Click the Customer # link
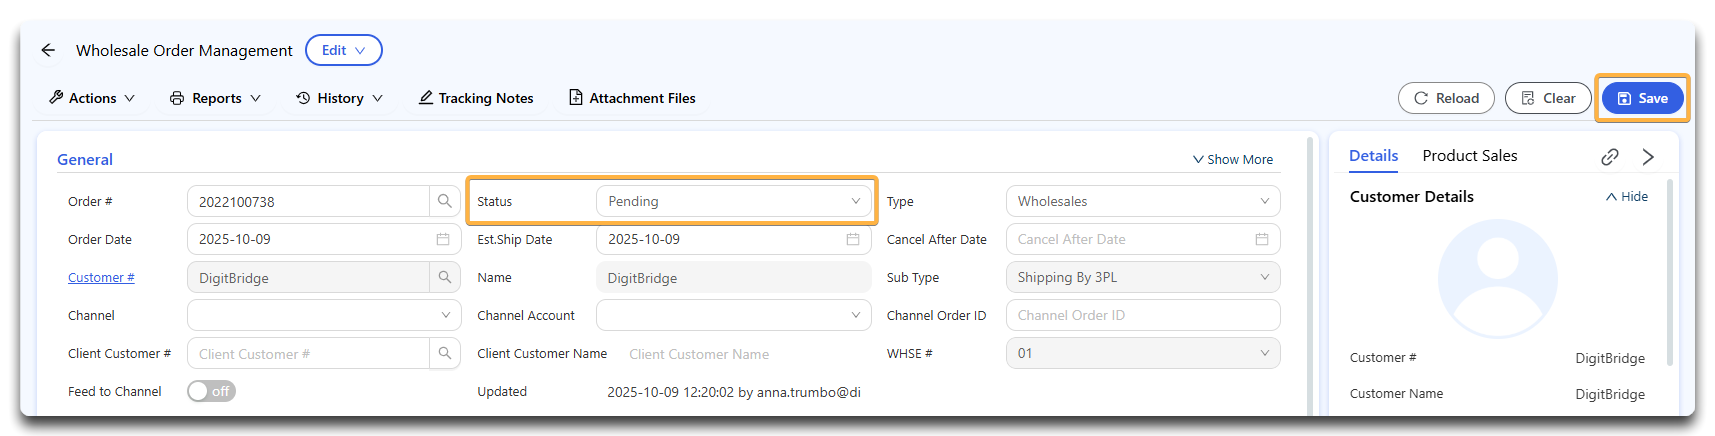 point(101,278)
